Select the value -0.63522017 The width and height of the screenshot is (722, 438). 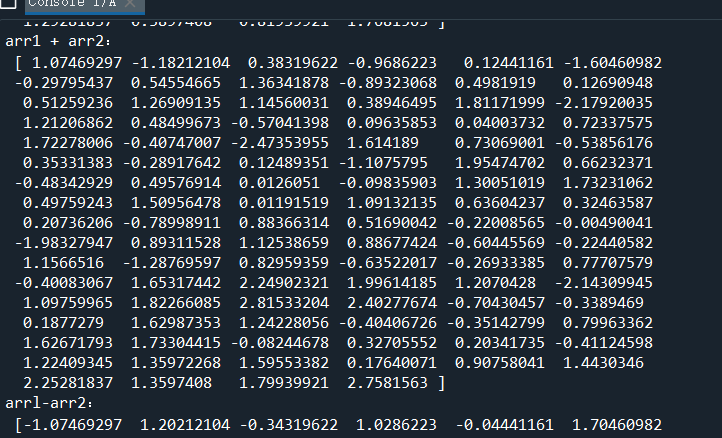click(x=388, y=263)
